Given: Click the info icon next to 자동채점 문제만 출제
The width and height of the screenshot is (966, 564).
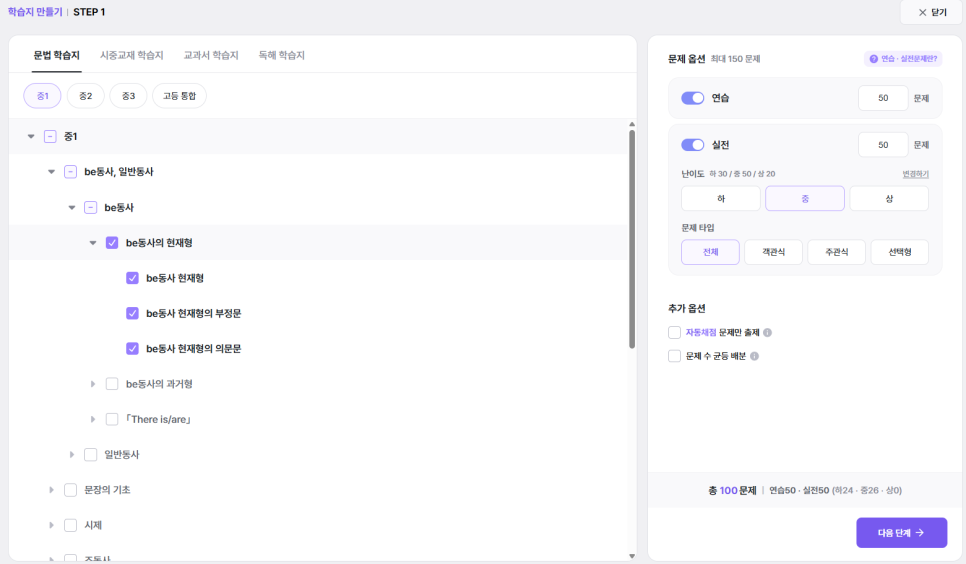Looking at the screenshot, I should (x=767, y=332).
